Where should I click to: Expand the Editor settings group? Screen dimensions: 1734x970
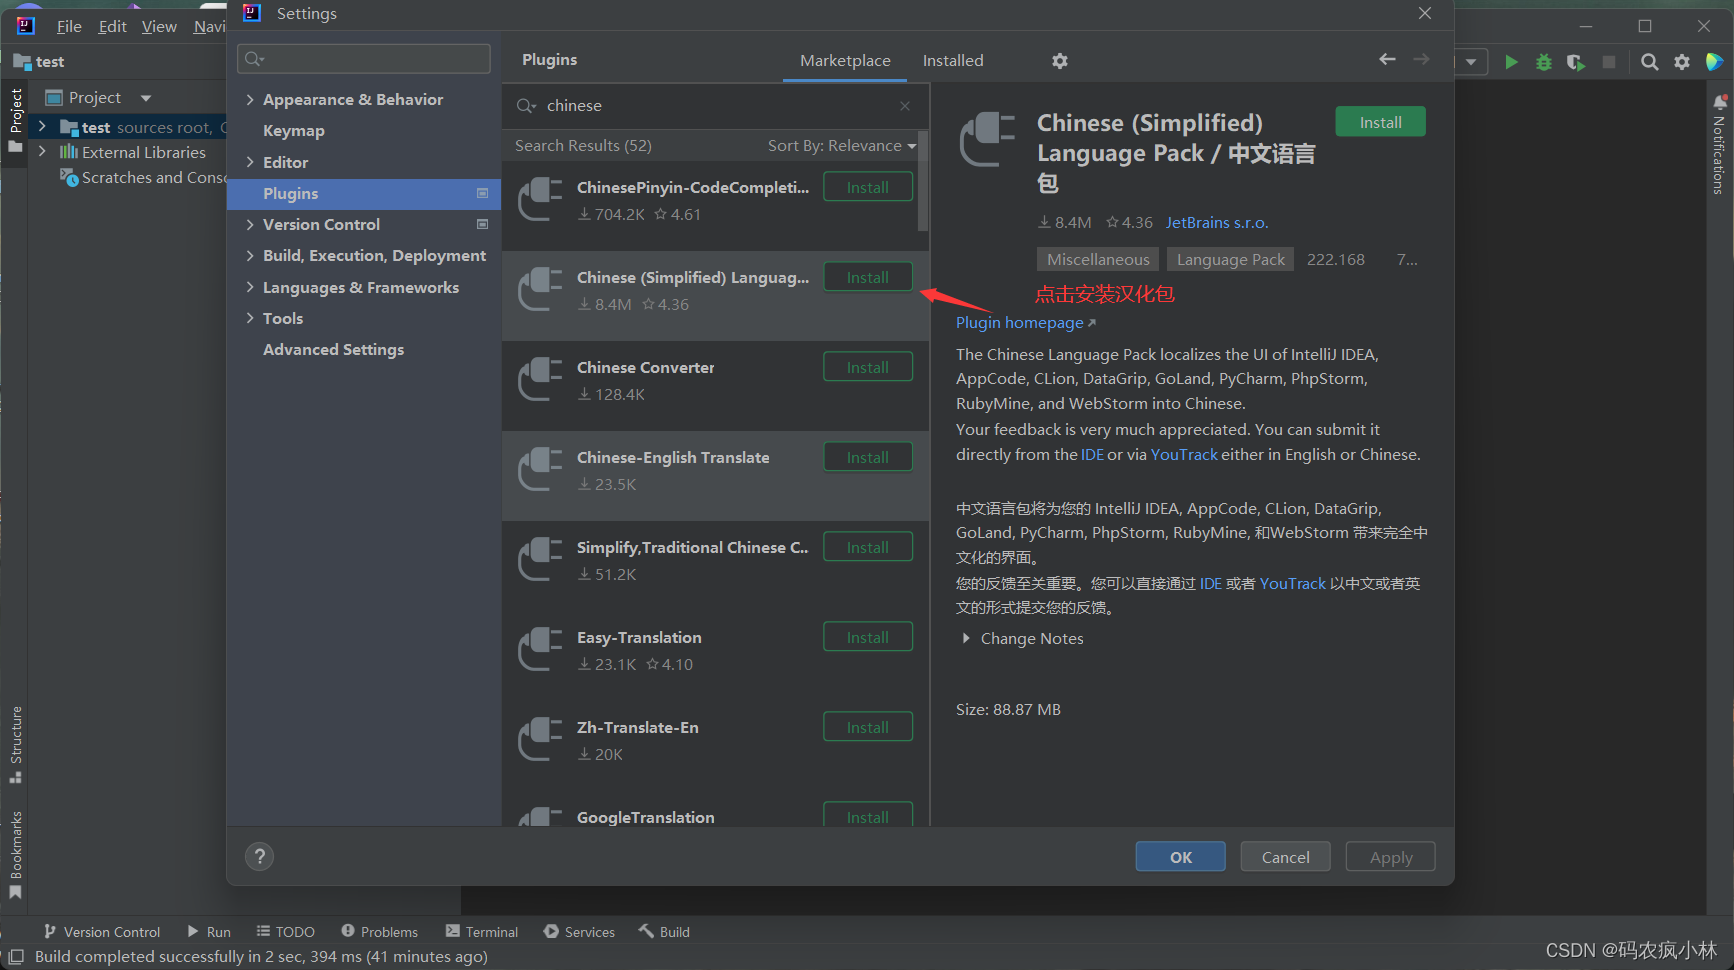point(250,162)
